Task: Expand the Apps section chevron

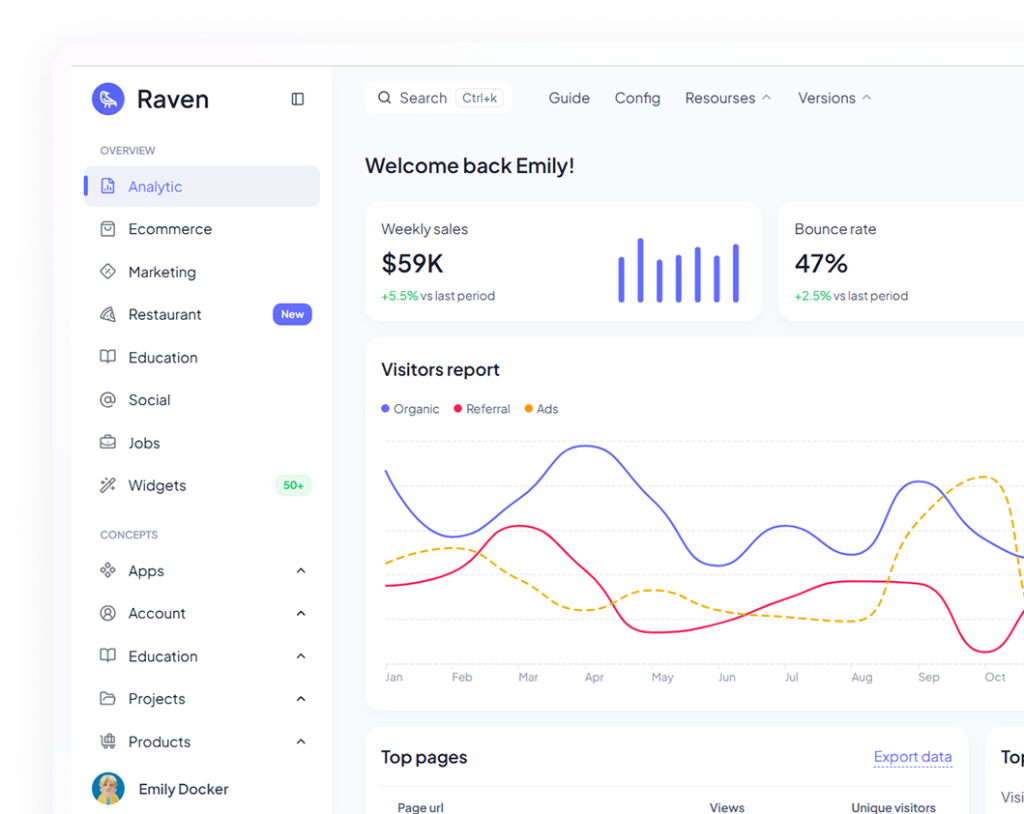Action: (x=301, y=571)
